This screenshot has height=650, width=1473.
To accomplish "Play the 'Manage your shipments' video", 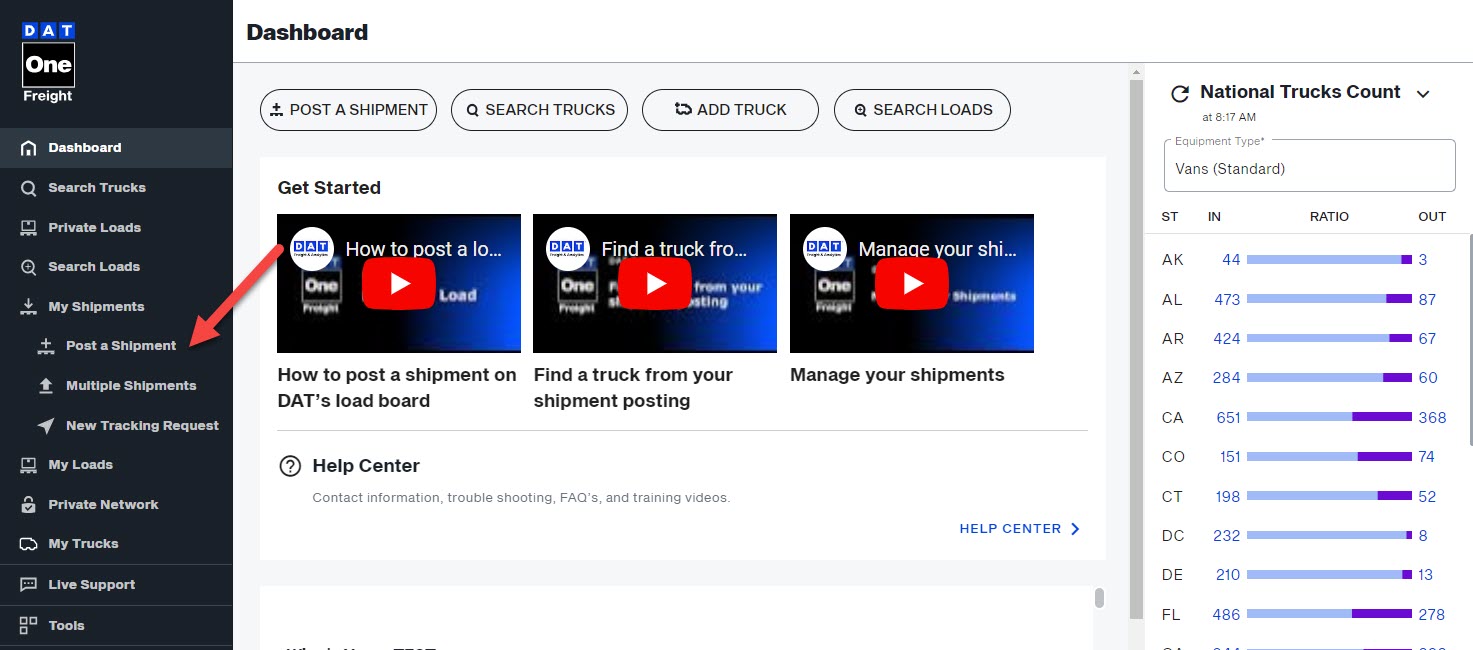I will click(x=911, y=283).
